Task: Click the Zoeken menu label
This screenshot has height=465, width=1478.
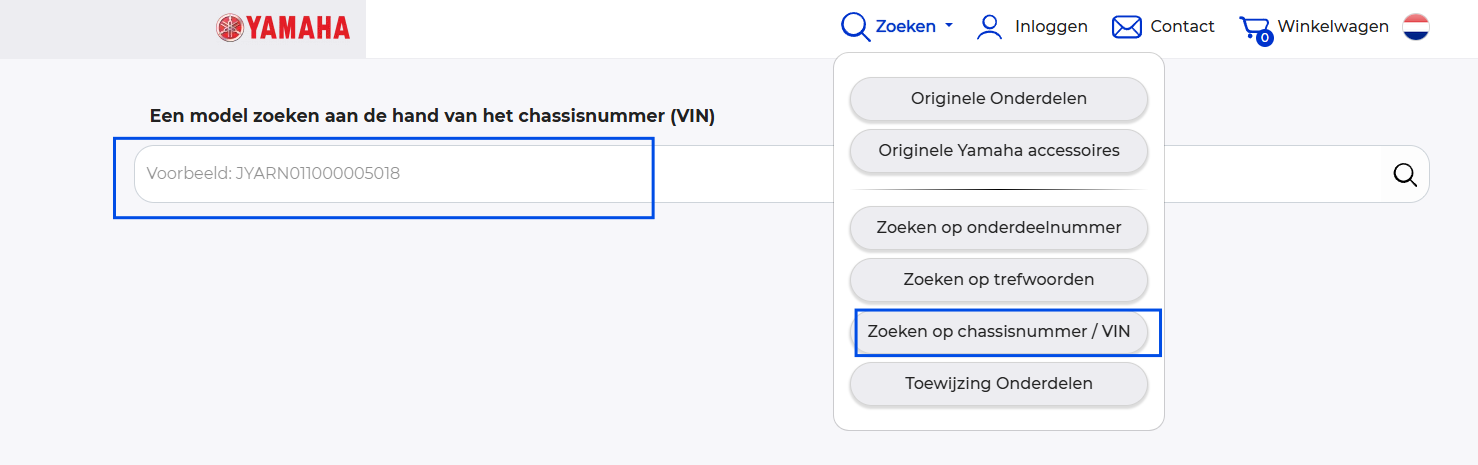Action: (x=905, y=27)
